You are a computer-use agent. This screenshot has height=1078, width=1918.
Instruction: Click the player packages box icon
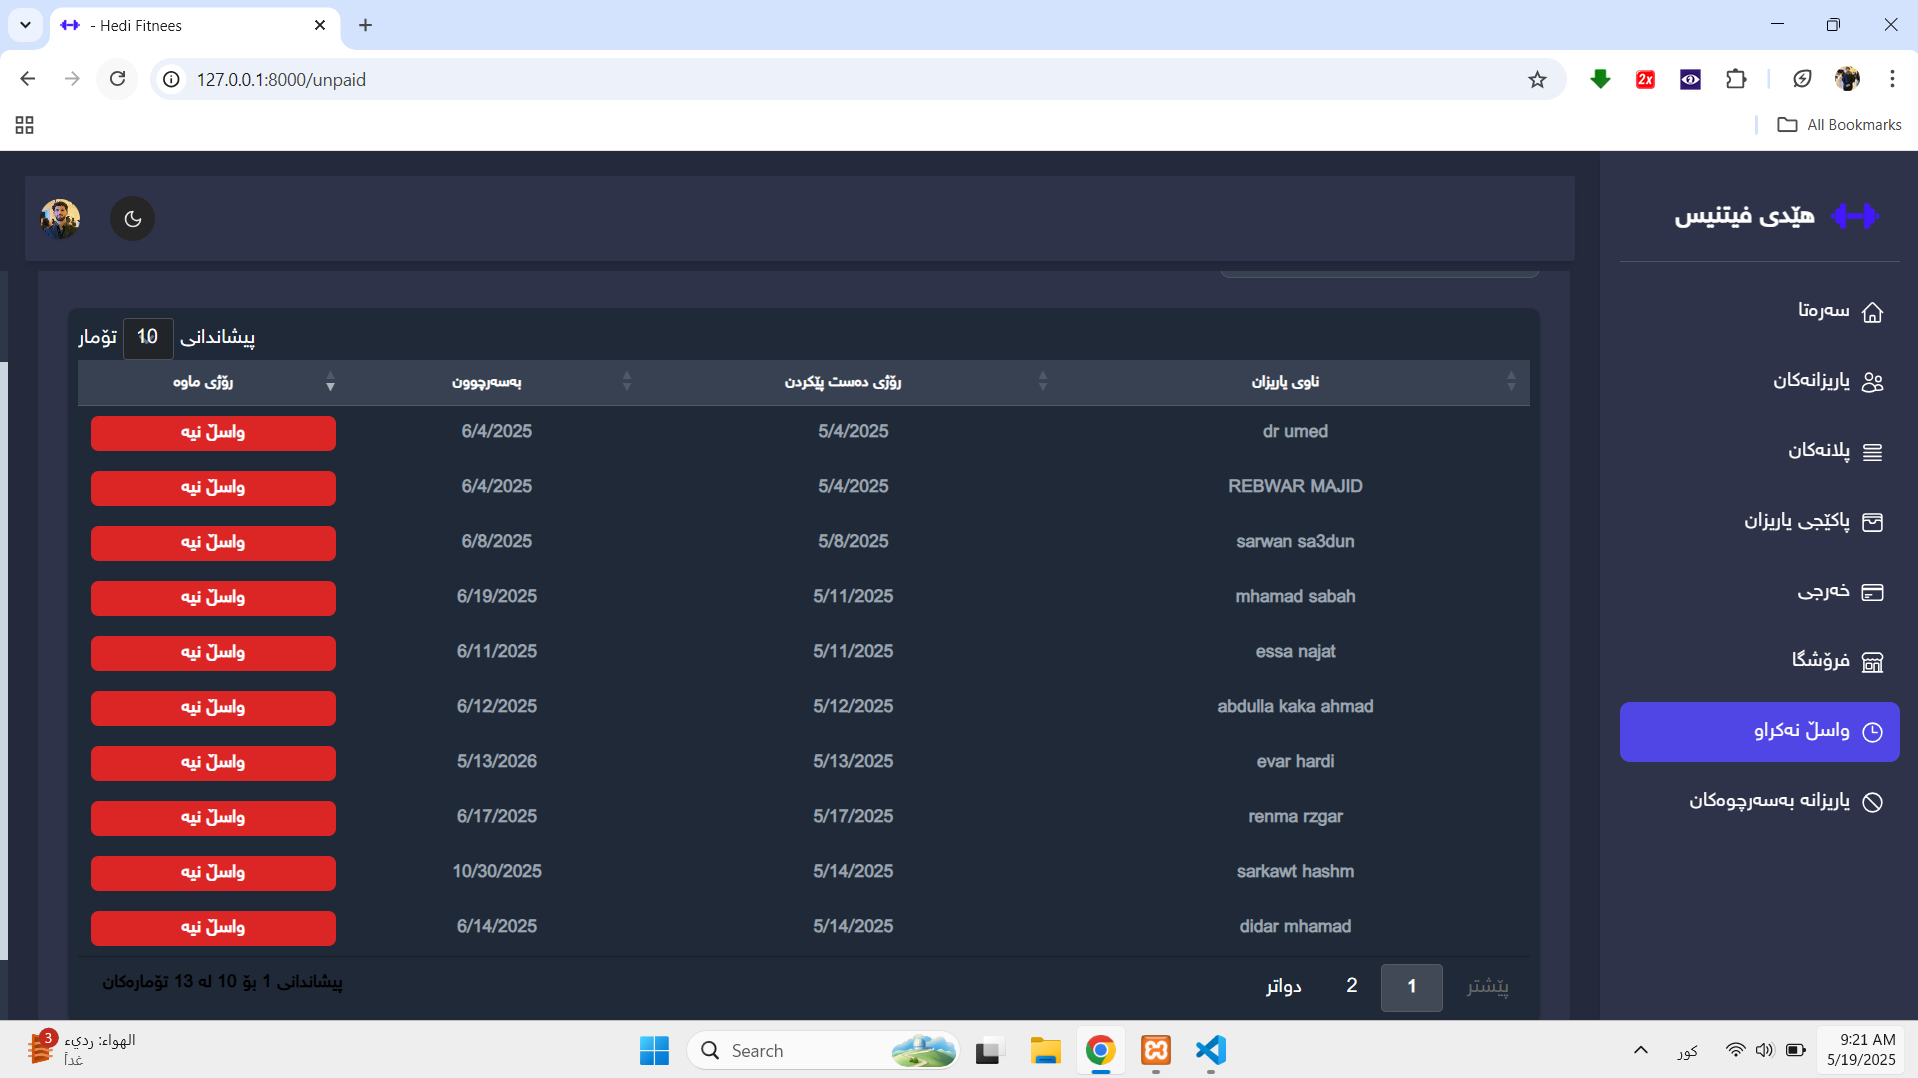(1872, 522)
